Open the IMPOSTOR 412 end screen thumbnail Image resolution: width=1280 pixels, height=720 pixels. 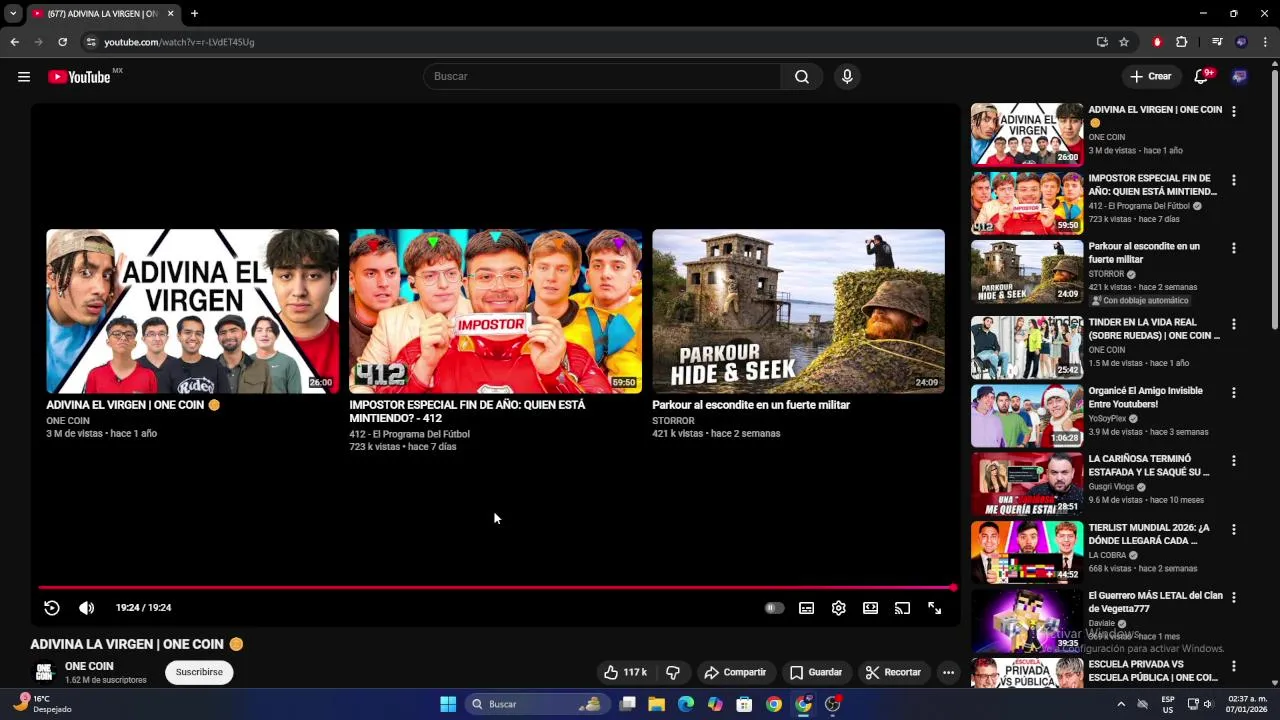tap(495, 311)
